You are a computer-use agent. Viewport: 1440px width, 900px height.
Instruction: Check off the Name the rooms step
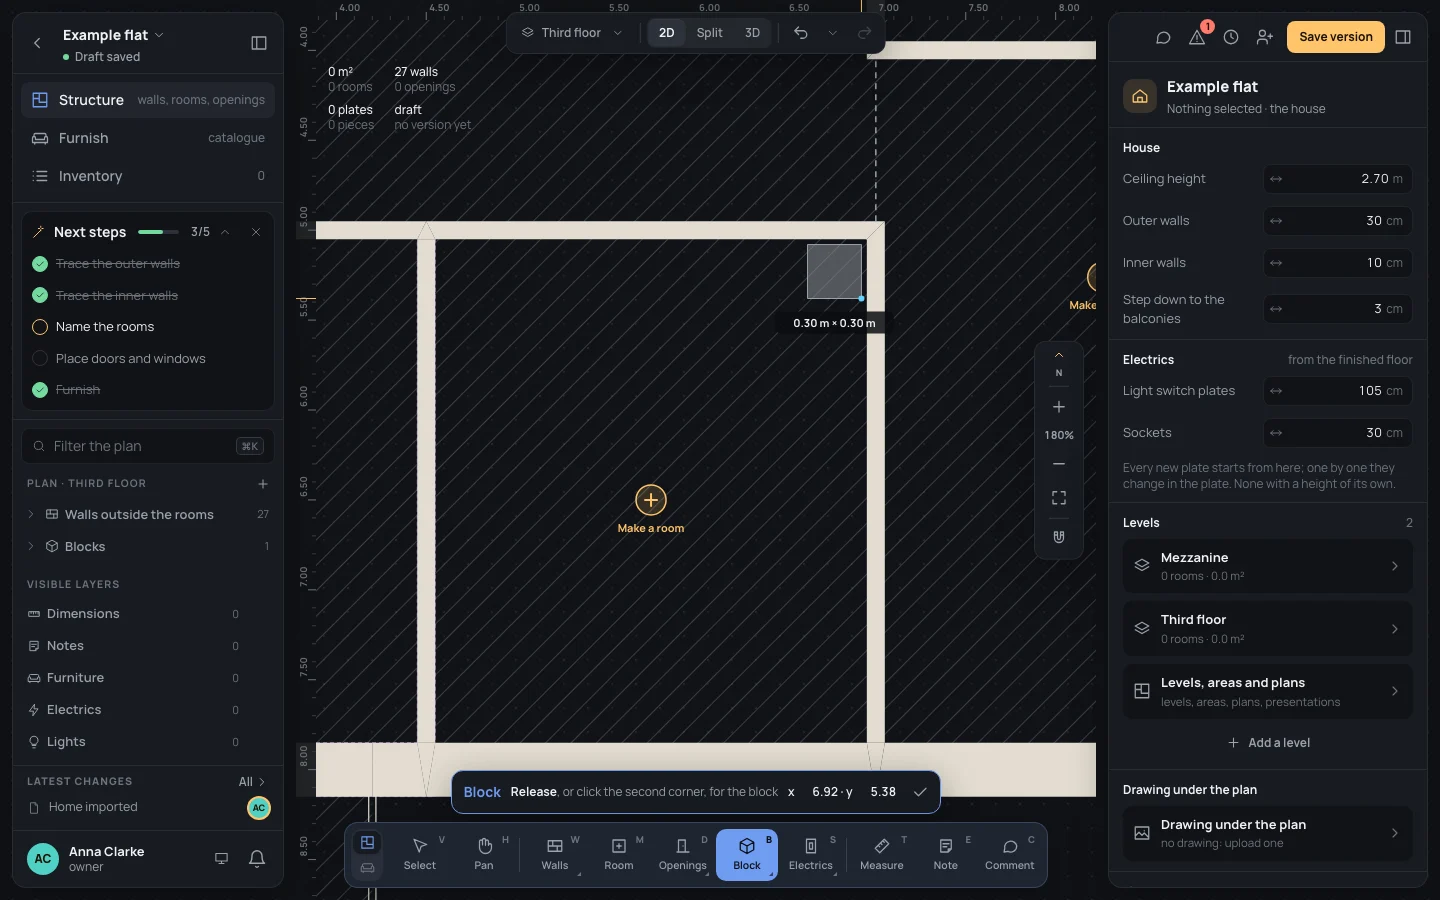(40, 327)
